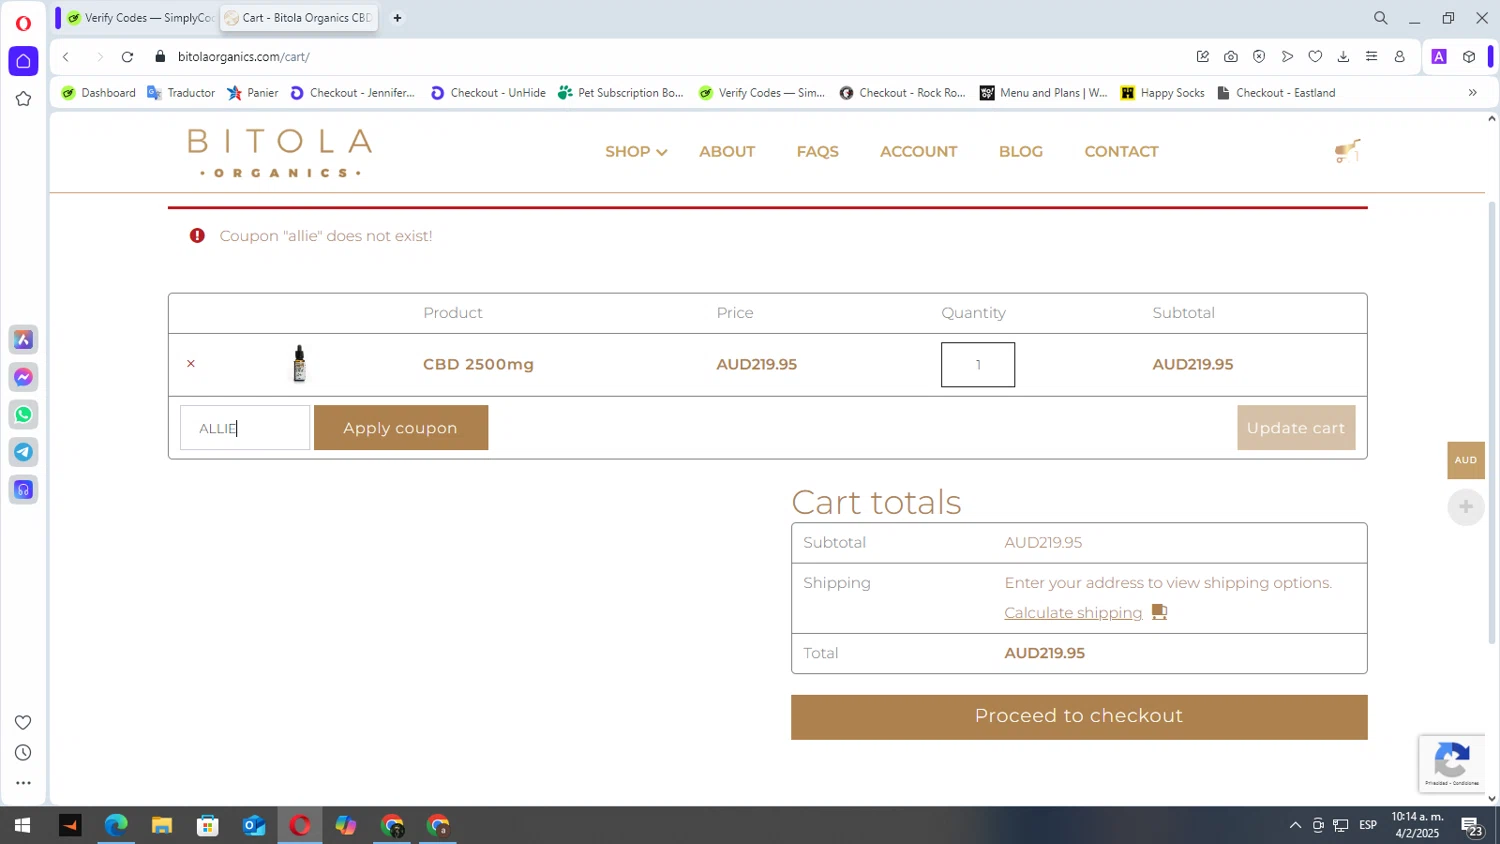Click Proceed to checkout
This screenshot has width=1500, height=844.
coord(1079,717)
